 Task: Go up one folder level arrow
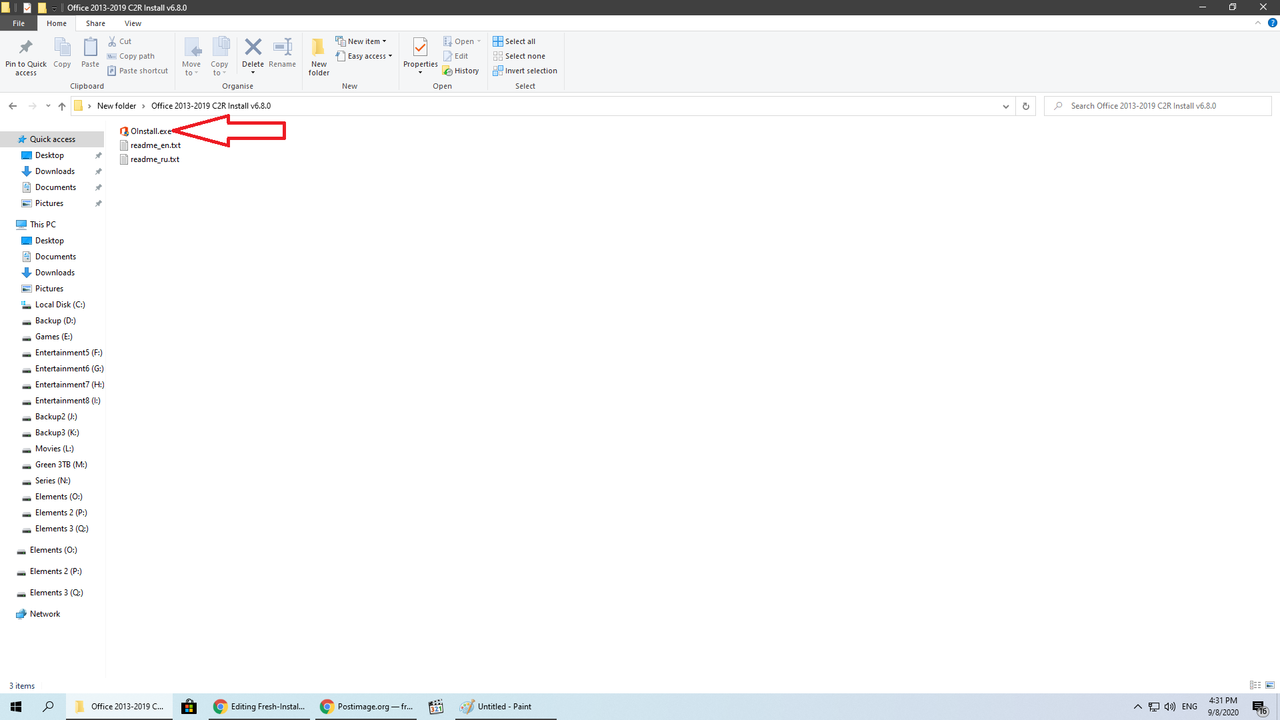click(62, 105)
